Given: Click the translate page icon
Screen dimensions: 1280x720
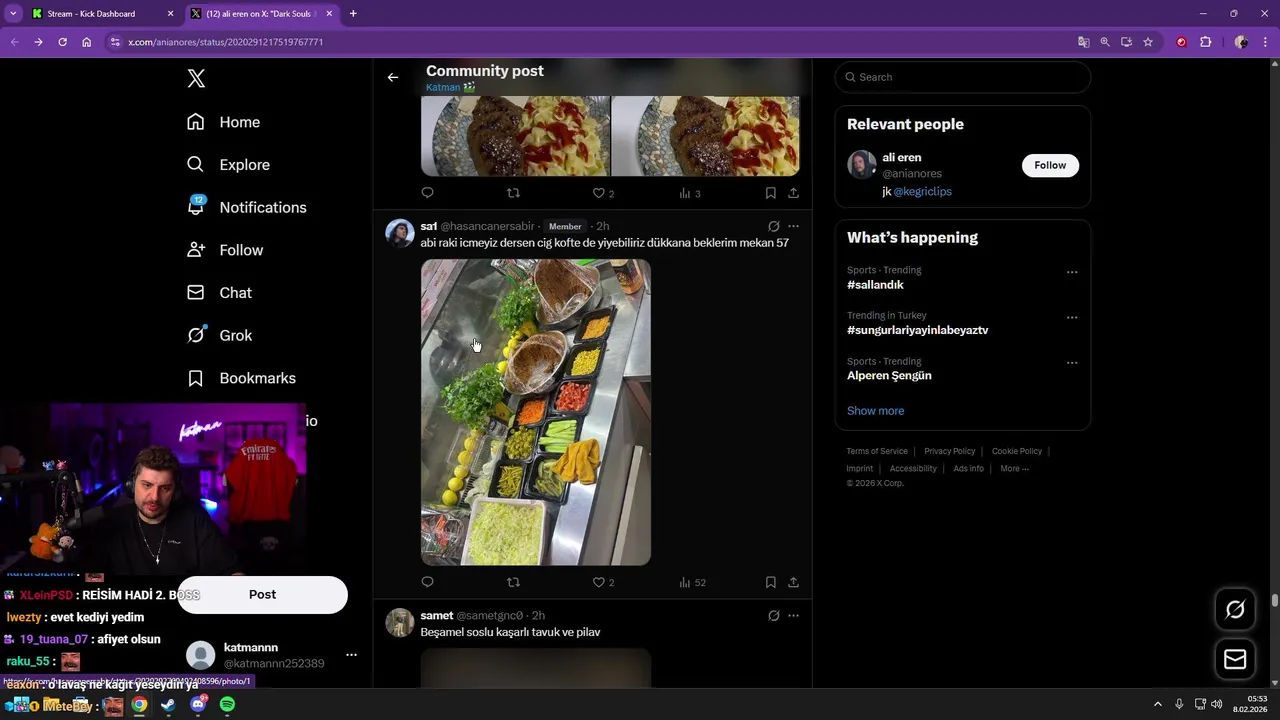Looking at the screenshot, I should 1083,42.
